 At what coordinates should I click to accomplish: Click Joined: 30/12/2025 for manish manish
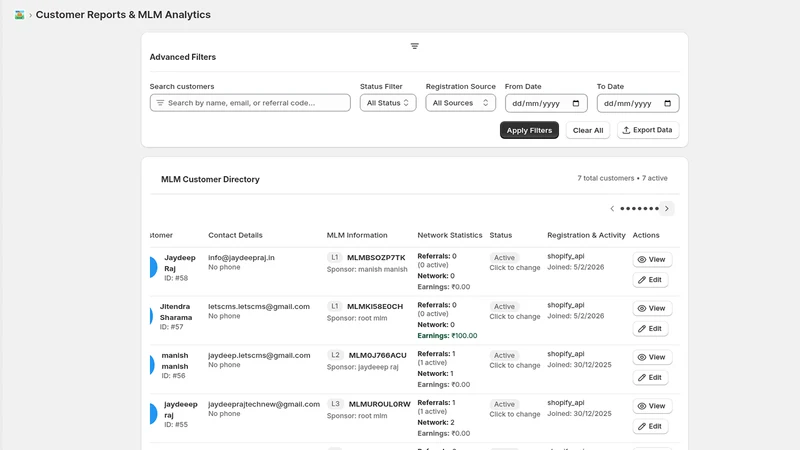(x=579, y=365)
